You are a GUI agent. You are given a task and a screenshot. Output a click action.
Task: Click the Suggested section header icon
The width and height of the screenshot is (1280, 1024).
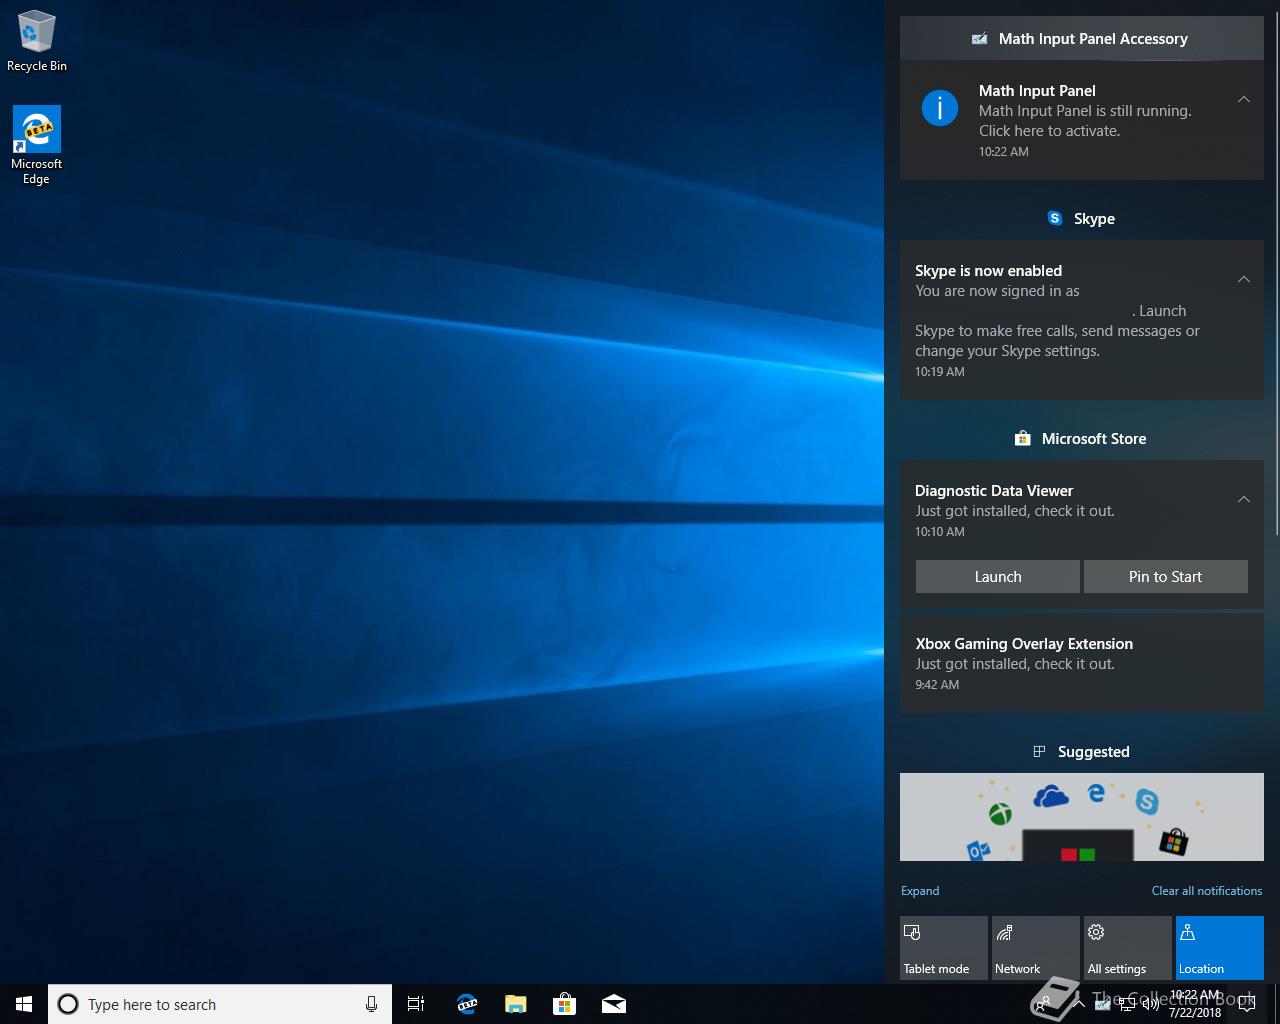point(1039,751)
